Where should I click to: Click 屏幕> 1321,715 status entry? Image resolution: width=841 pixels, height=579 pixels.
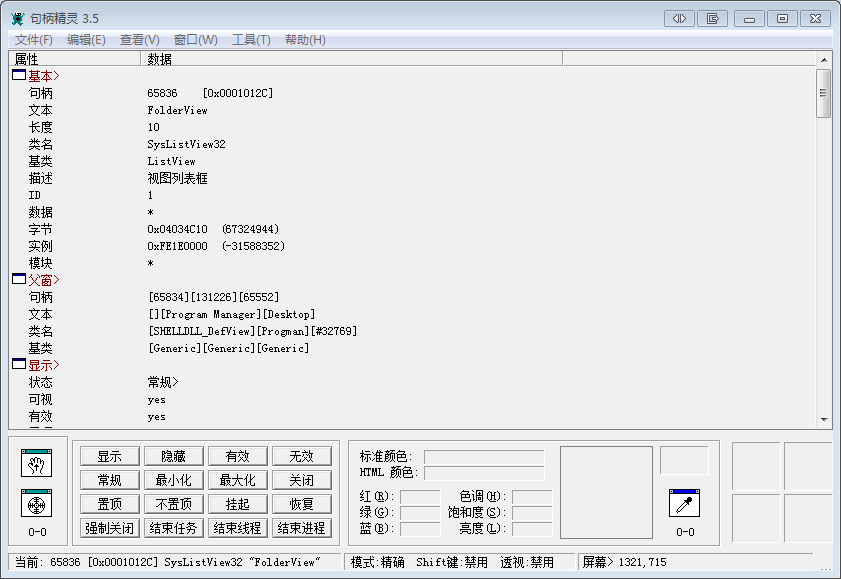point(625,562)
